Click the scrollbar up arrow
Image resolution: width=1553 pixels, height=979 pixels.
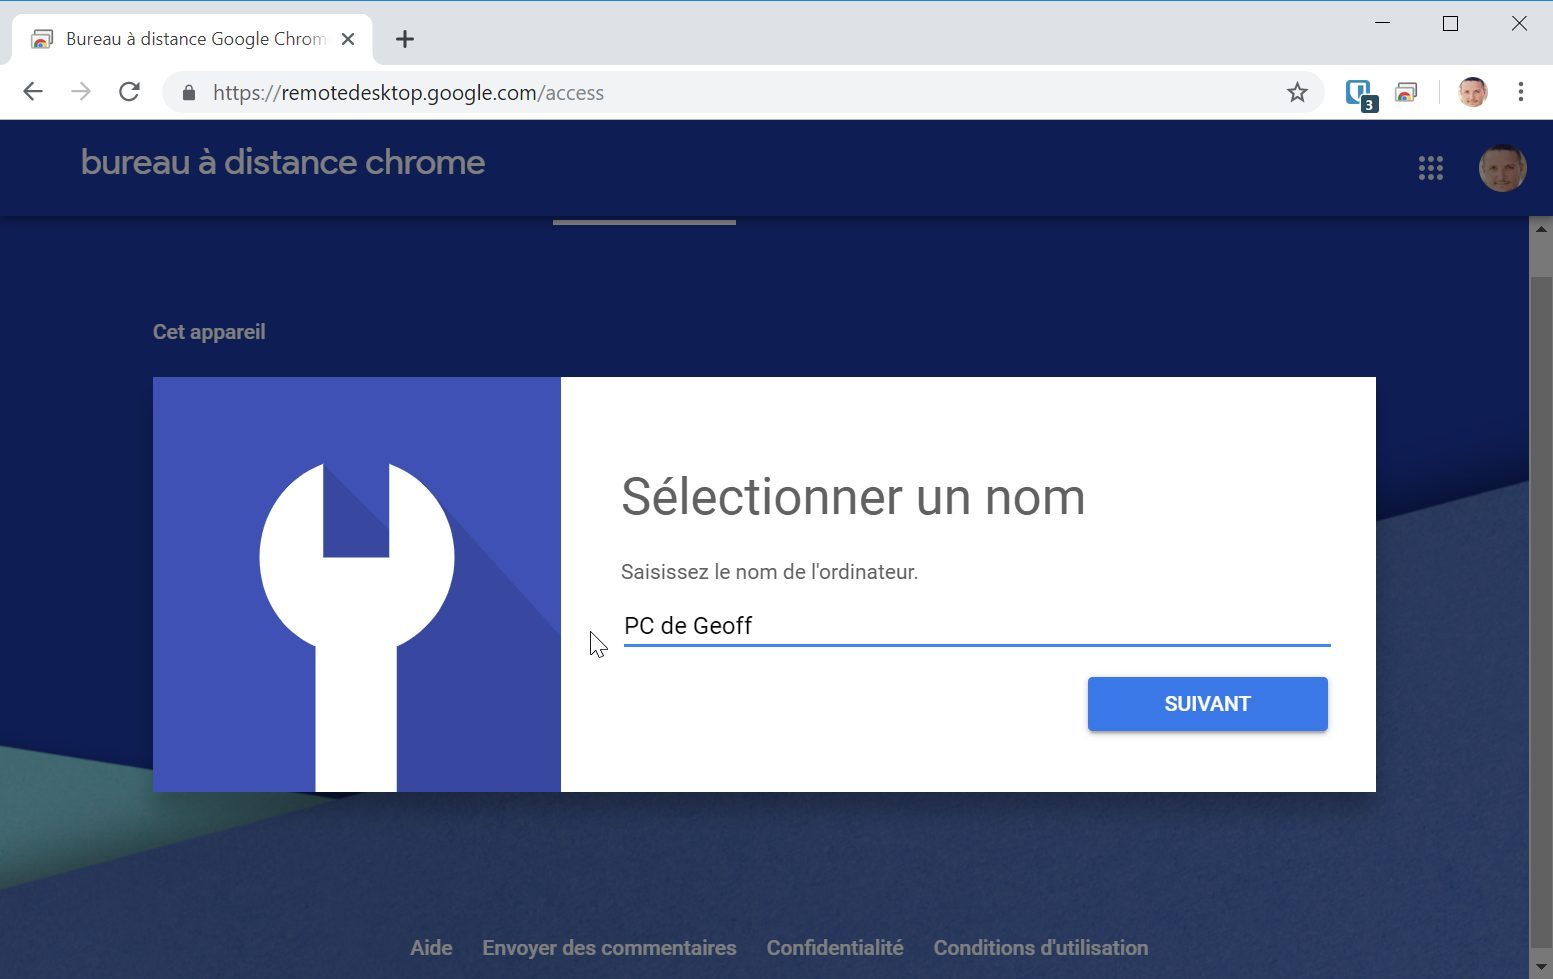tap(1541, 229)
